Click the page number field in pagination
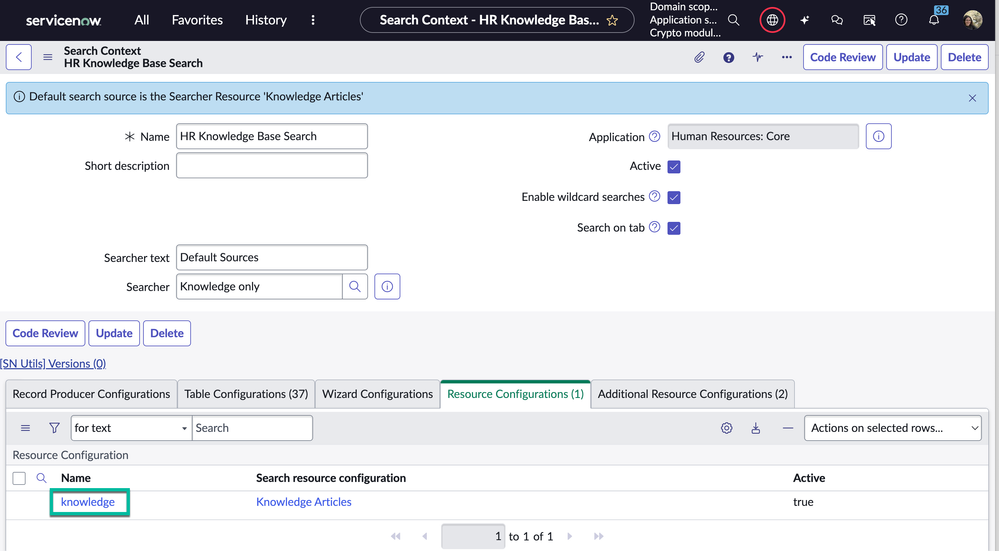The height and width of the screenshot is (551, 999). 473,536
